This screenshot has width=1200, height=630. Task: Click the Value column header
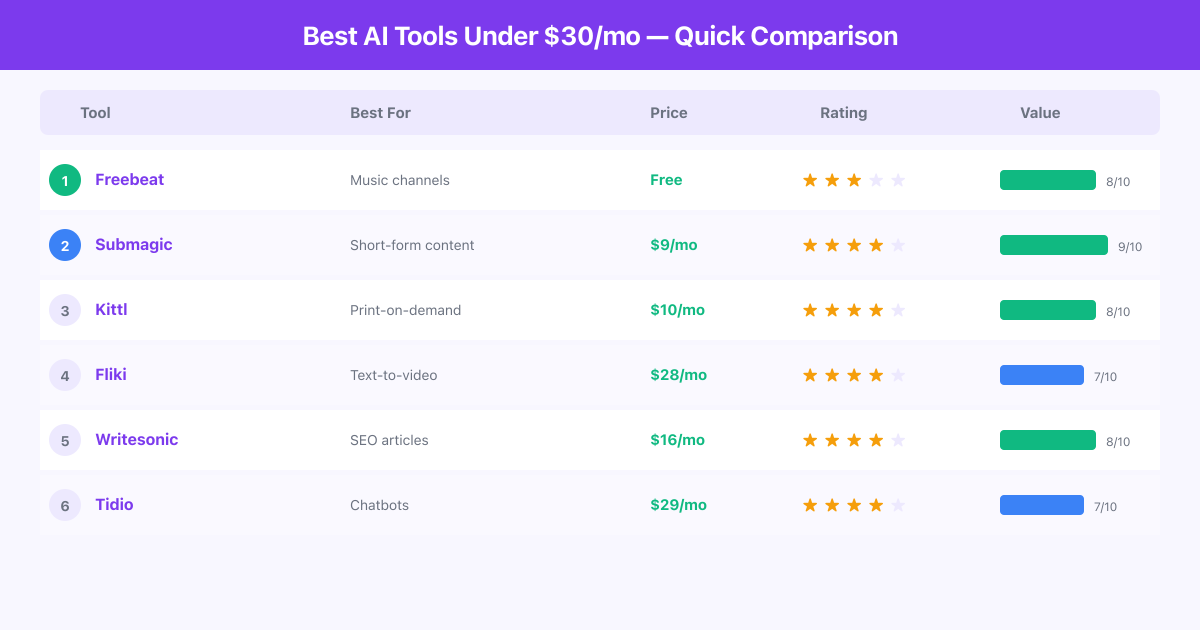pyautogui.click(x=1039, y=113)
